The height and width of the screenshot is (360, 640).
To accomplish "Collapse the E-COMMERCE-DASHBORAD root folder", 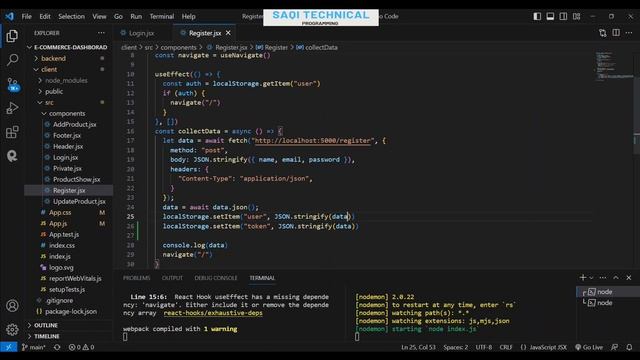I will (x=68, y=47).
